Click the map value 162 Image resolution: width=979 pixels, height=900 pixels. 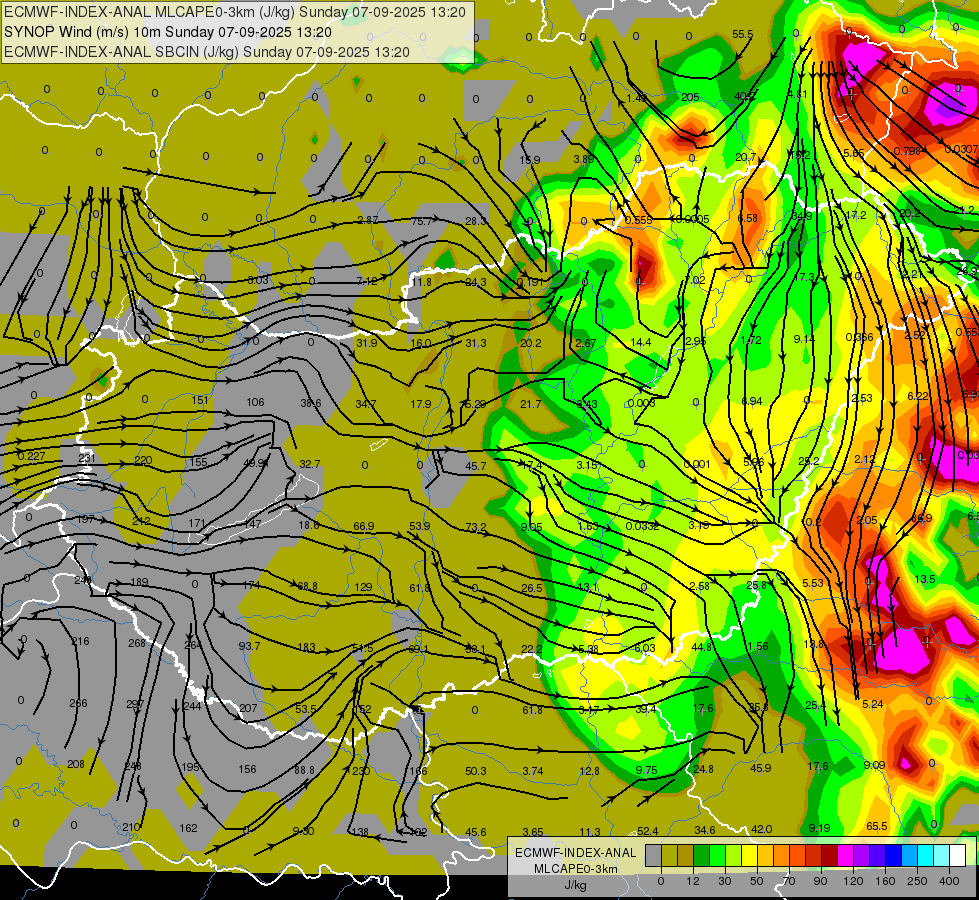pyautogui.click(x=189, y=828)
